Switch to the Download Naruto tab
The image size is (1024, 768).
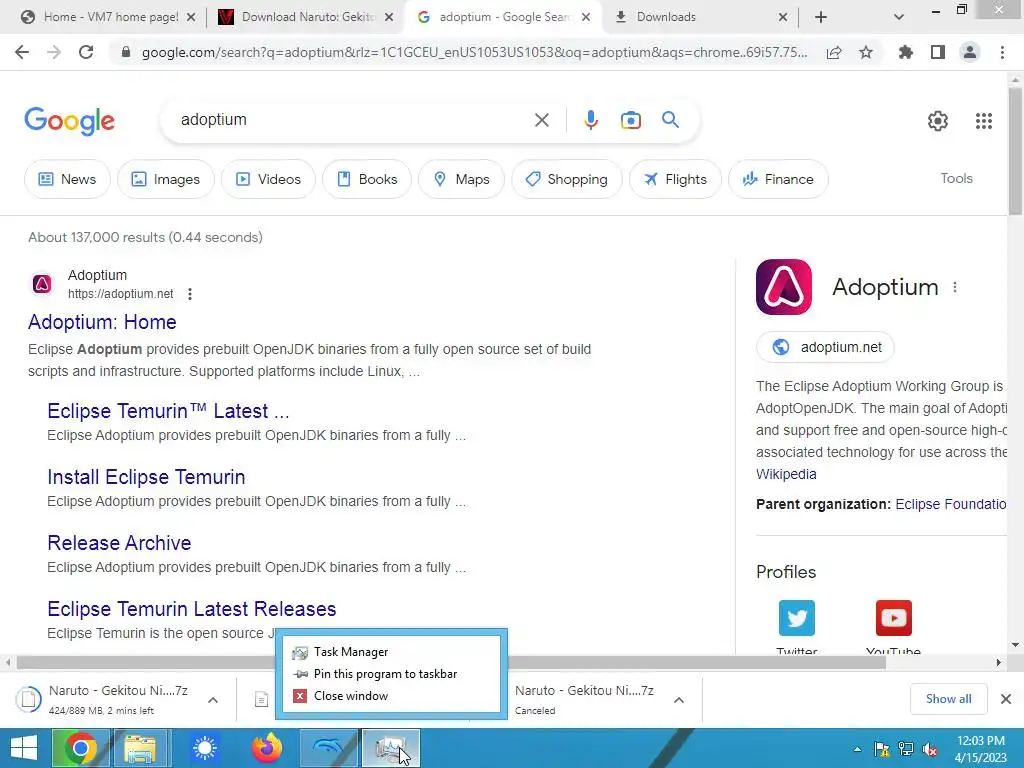coord(307,17)
